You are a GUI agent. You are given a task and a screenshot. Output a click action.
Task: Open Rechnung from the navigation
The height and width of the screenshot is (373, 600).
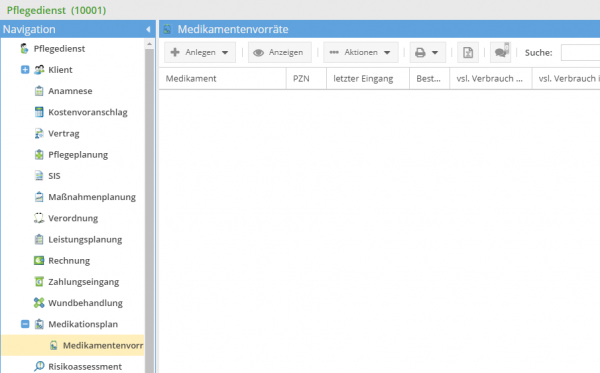click(x=69, y=261)
